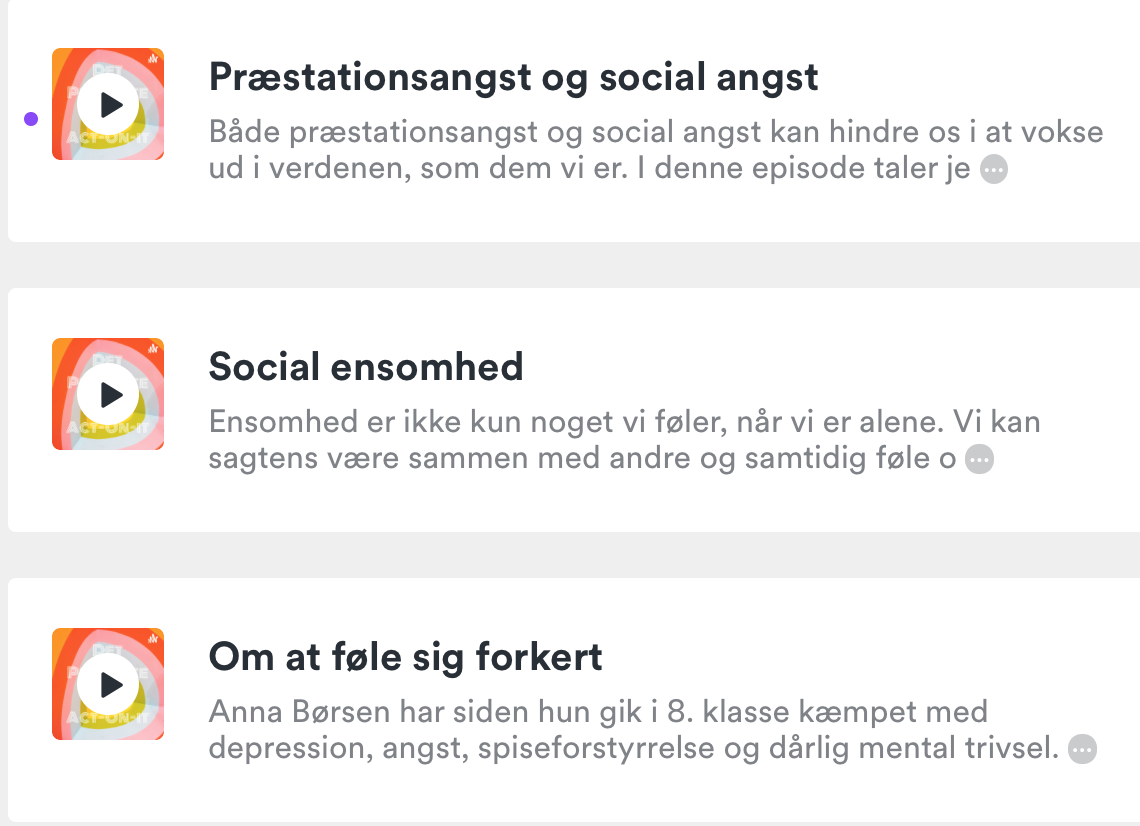This screenshot has height=826, width=1140.
Task: Click the ACT-ON-IT label on the third cover art
Action: click(108, 718)
